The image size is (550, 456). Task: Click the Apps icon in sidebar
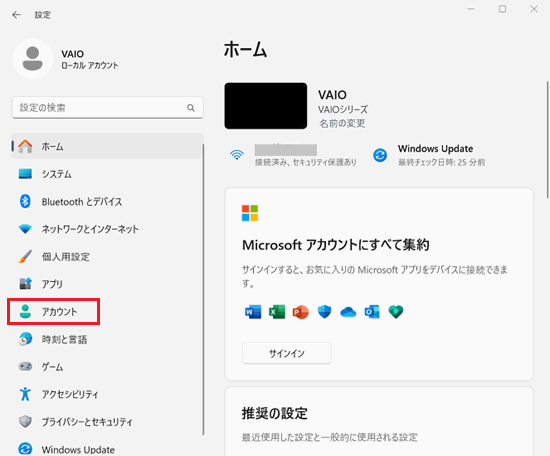tap(25, 283)
